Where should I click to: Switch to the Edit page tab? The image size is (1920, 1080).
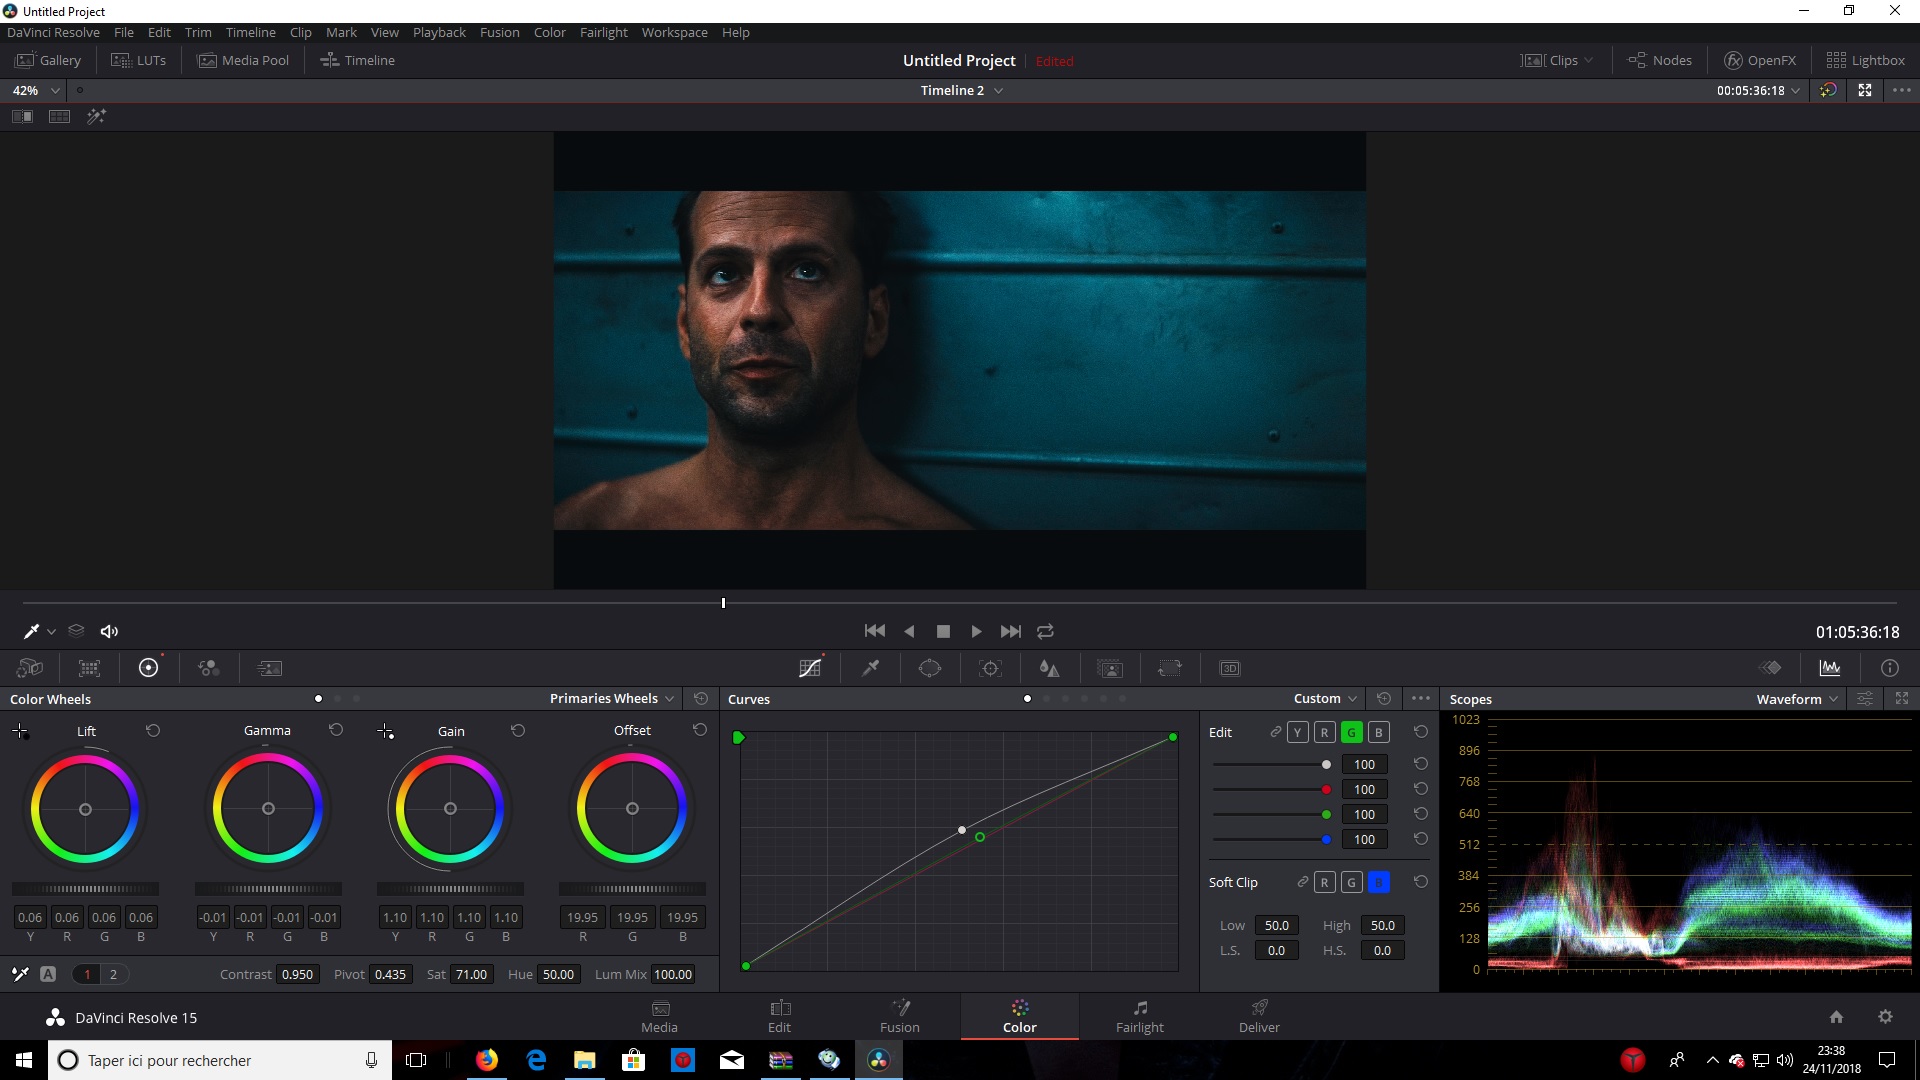click(x=779, y=1016)
